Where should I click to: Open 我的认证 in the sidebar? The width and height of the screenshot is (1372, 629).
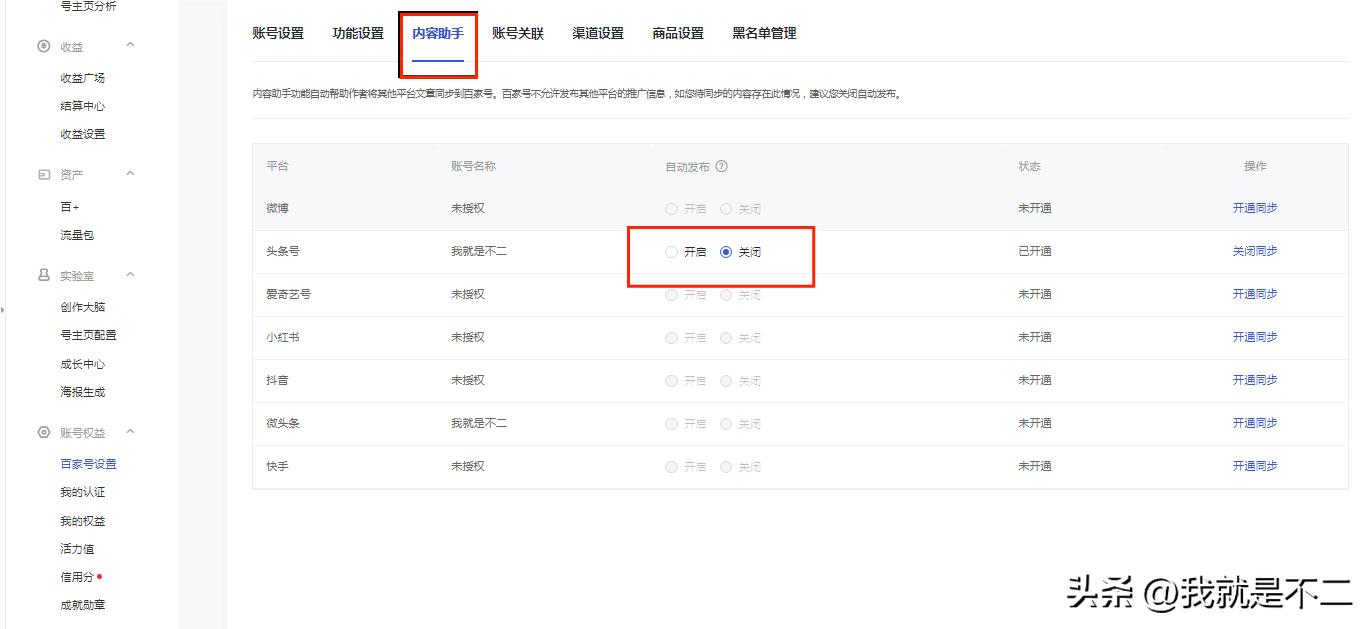point(82,492)
